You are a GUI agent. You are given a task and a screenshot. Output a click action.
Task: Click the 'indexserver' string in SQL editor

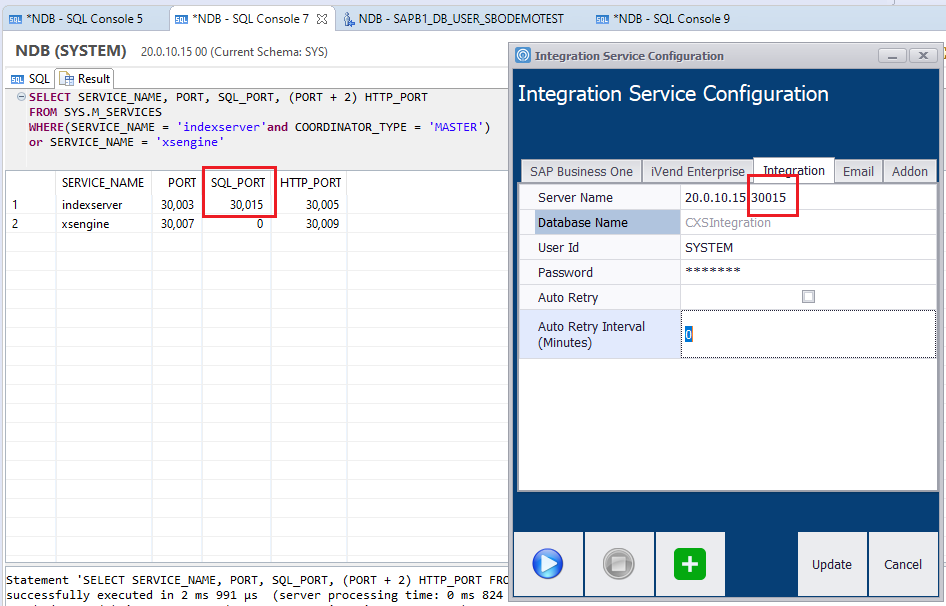[x=221, y=127]
